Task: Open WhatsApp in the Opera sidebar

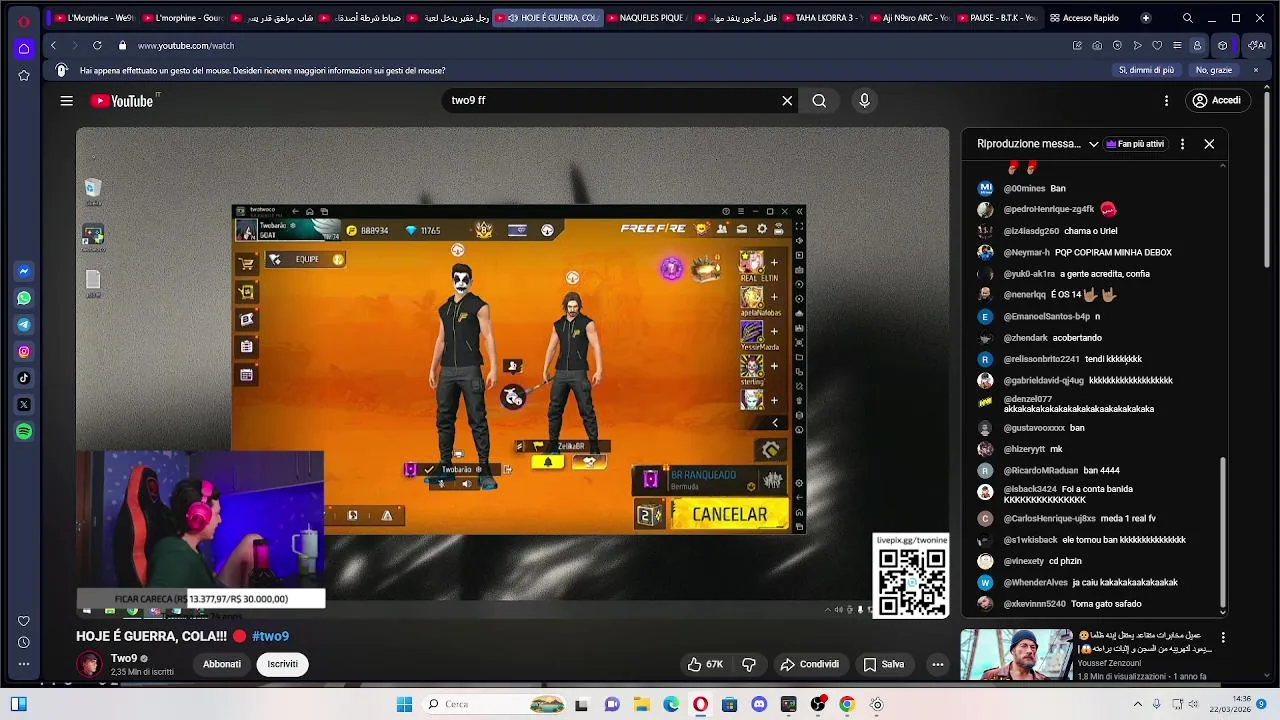Action: point(24,298)
